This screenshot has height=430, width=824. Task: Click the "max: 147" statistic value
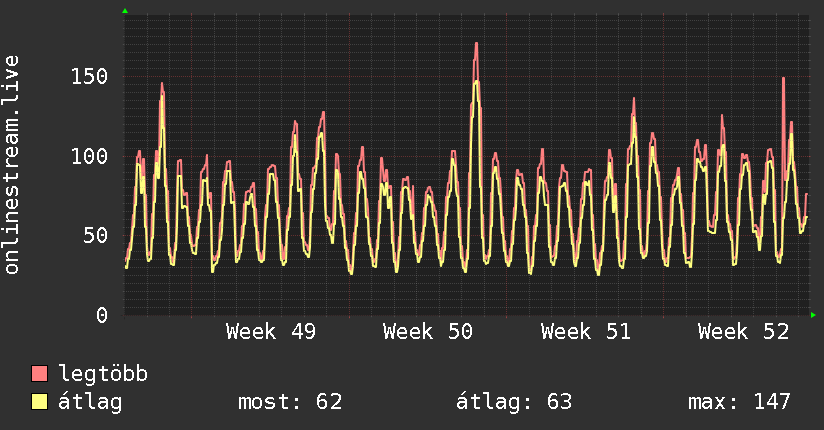pyautogui.click(x=739, y=402)
